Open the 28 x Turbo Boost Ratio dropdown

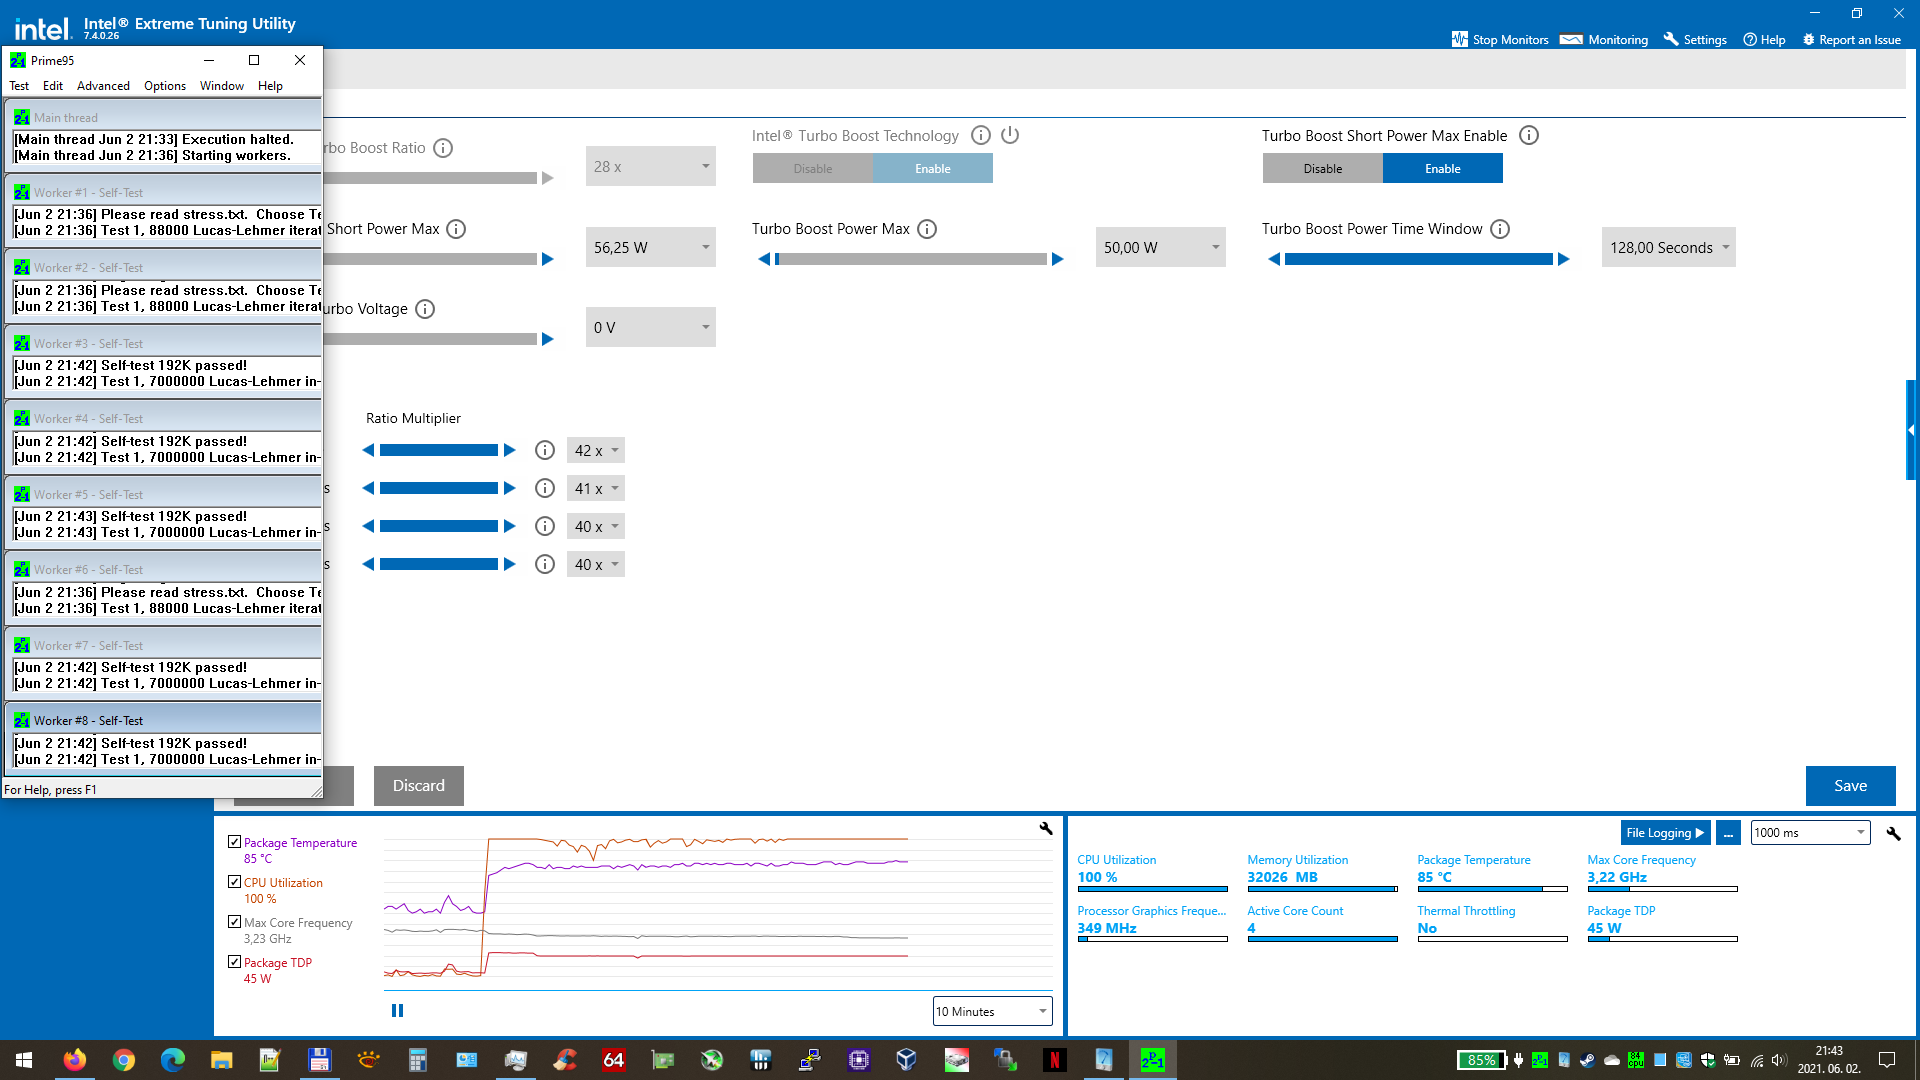pos(651,166)
